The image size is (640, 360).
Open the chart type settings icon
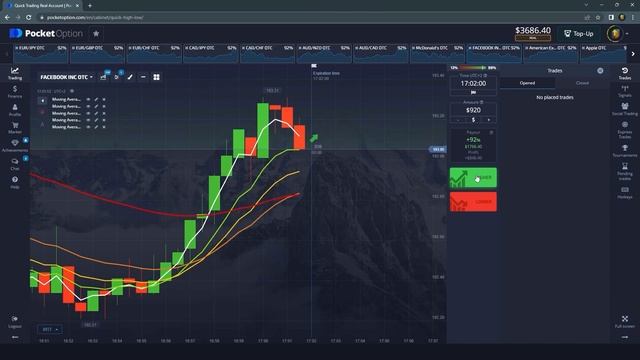103,77
